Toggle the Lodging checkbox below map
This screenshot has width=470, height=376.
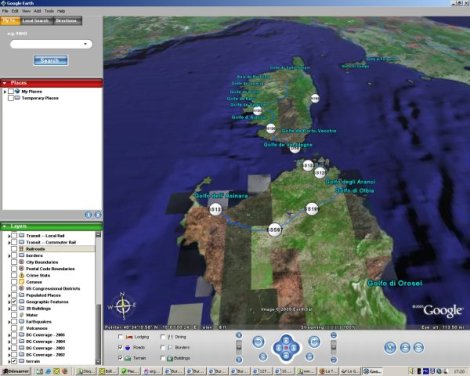click(121, 337)
